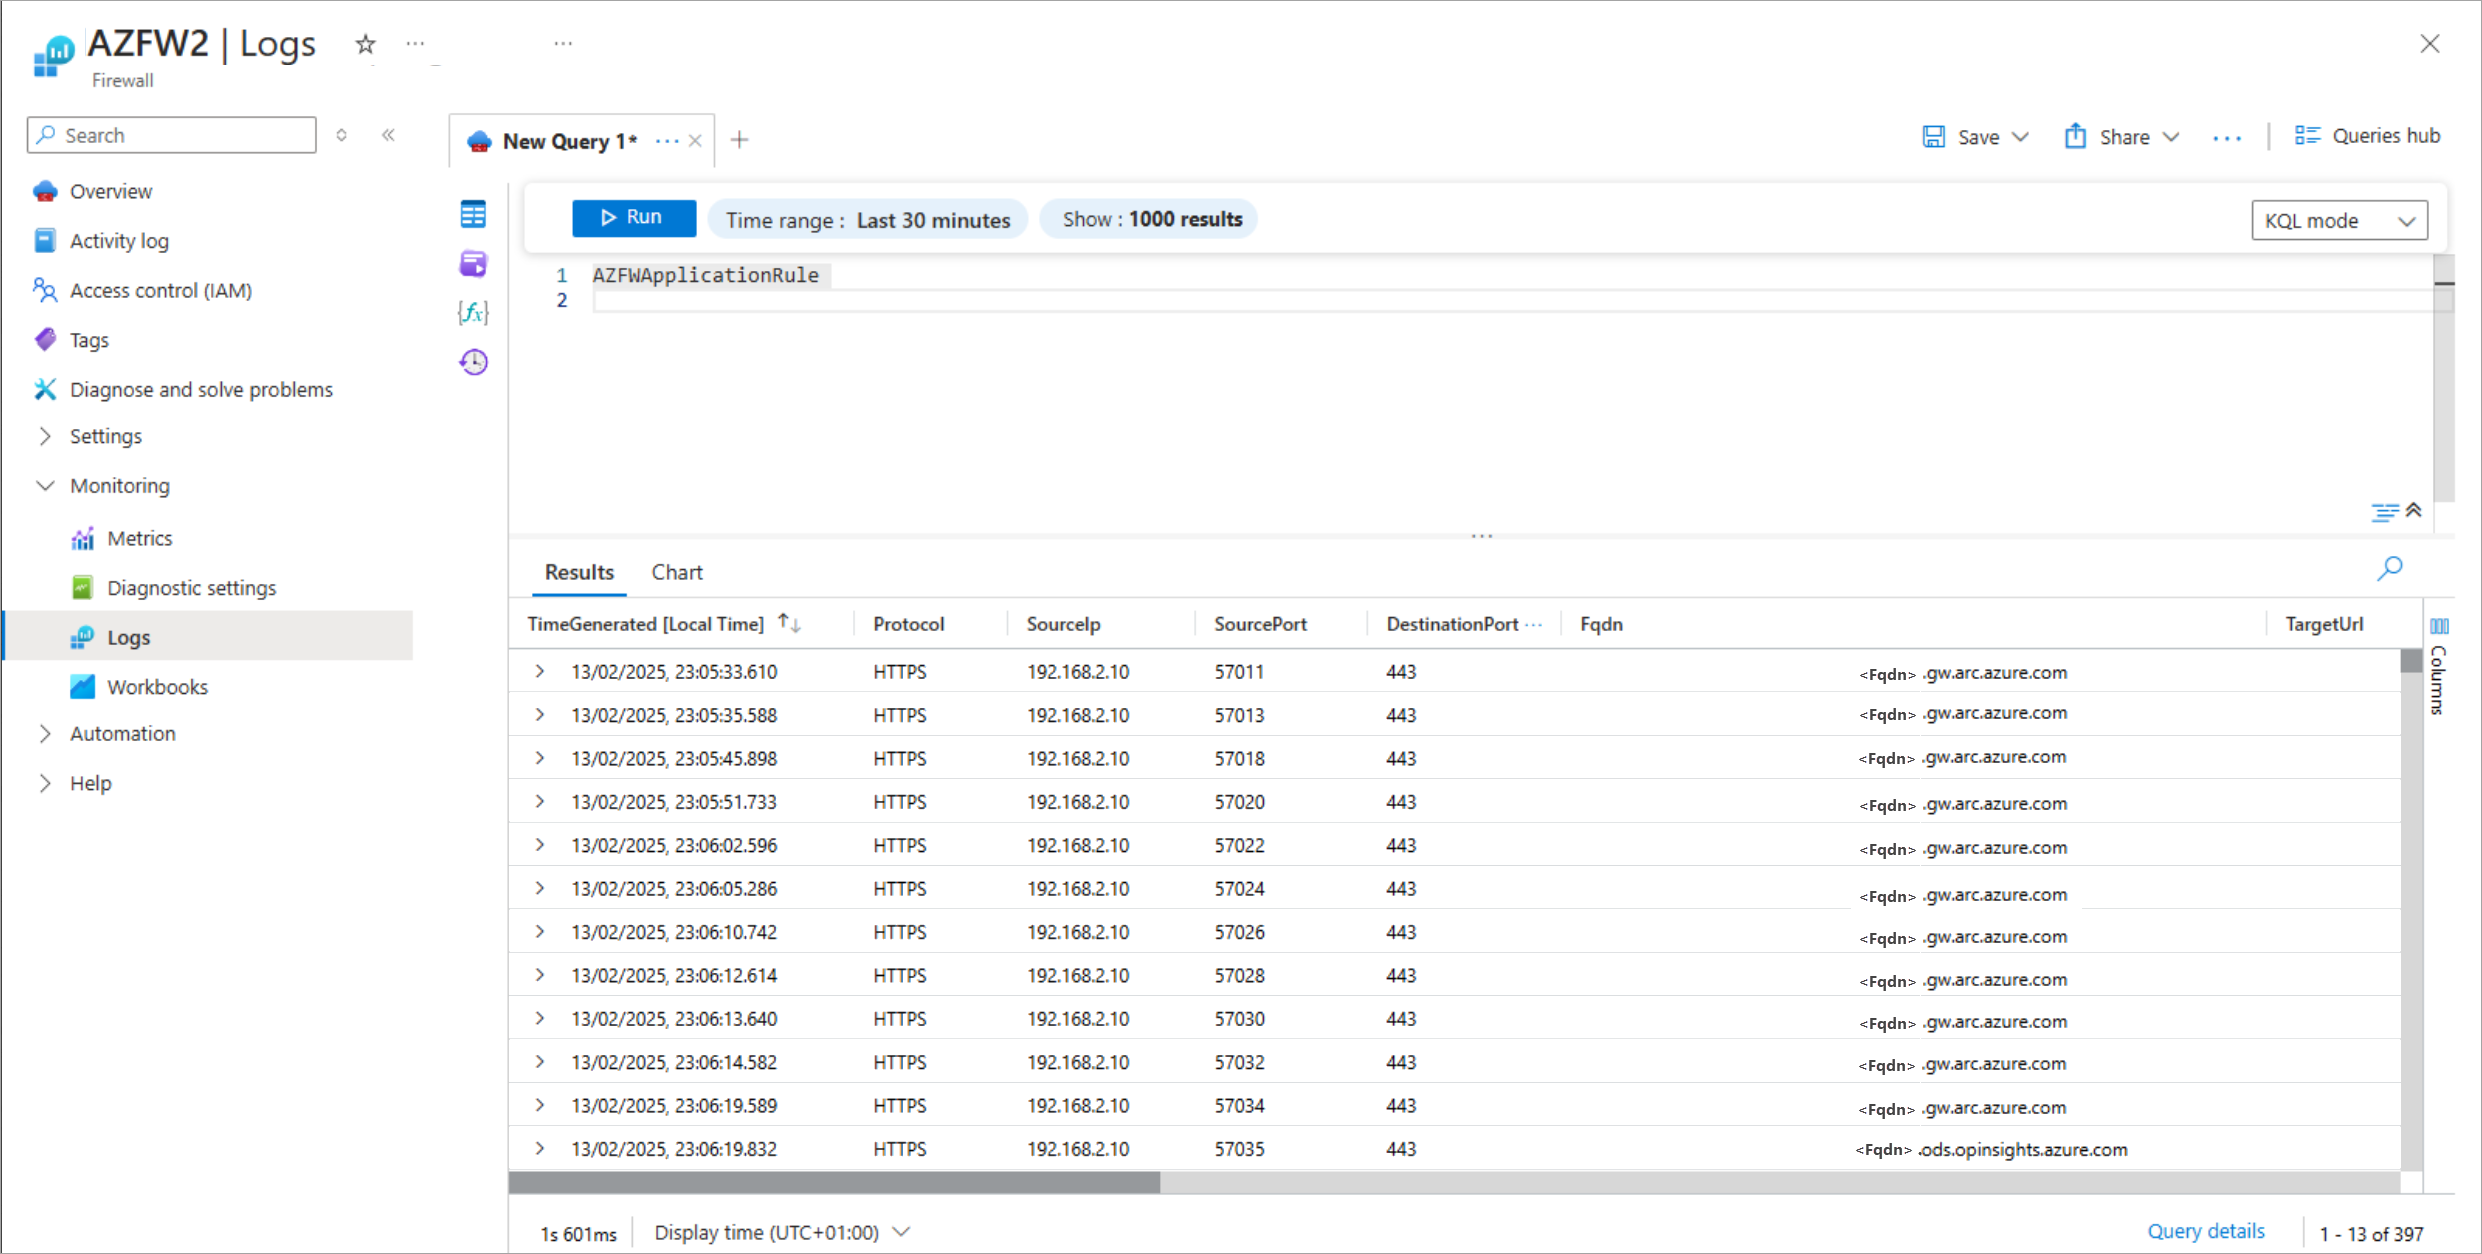Click the TargetUrl column header
The height and width of the screenshot is (1254, 2482).
[2324, 624]
